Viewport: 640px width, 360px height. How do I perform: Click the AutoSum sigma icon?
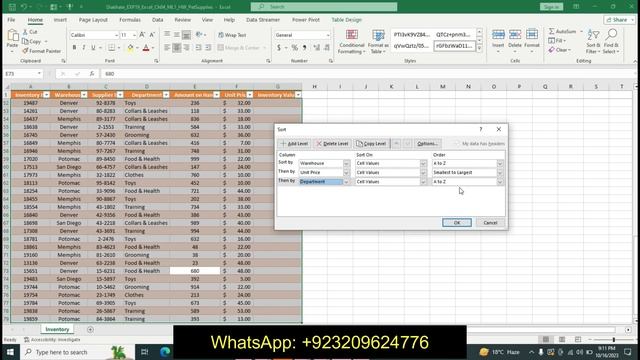551,31
